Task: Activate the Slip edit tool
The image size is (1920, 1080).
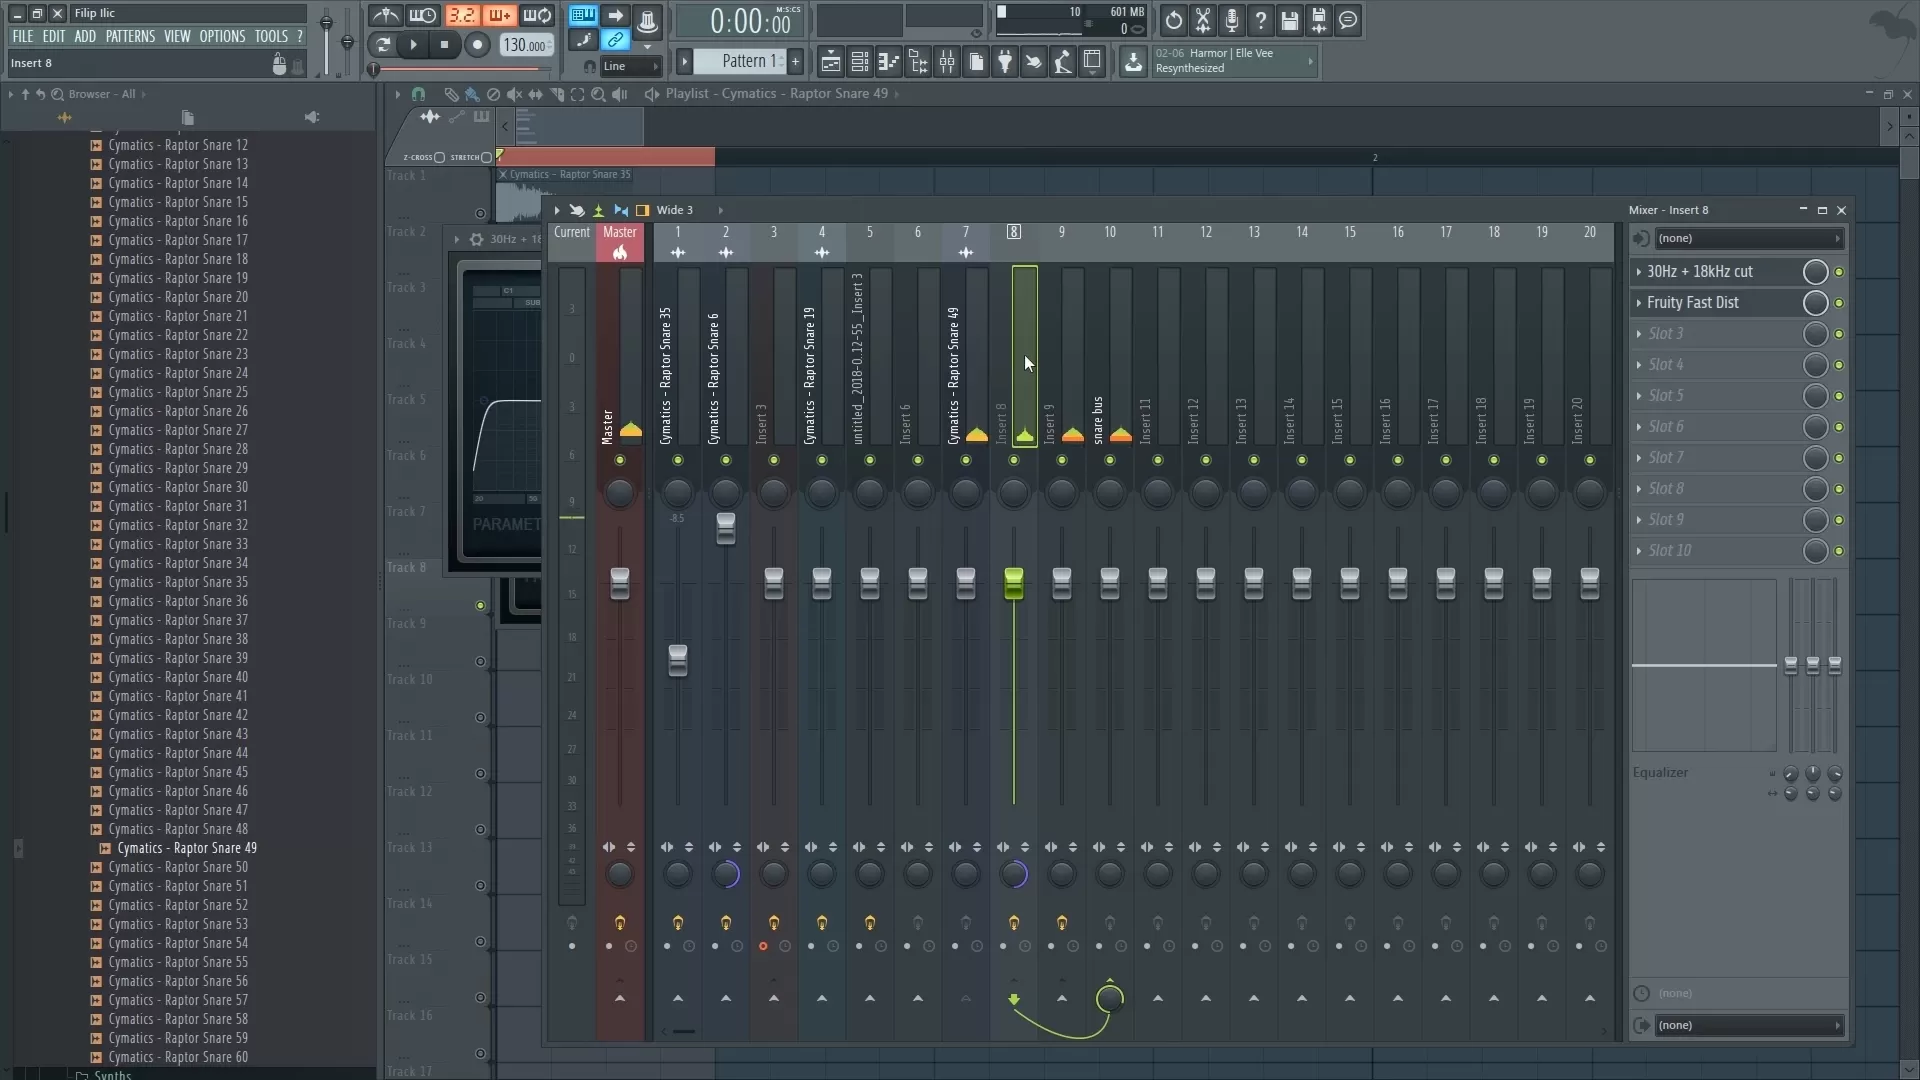Action: [x=536, y=94]
